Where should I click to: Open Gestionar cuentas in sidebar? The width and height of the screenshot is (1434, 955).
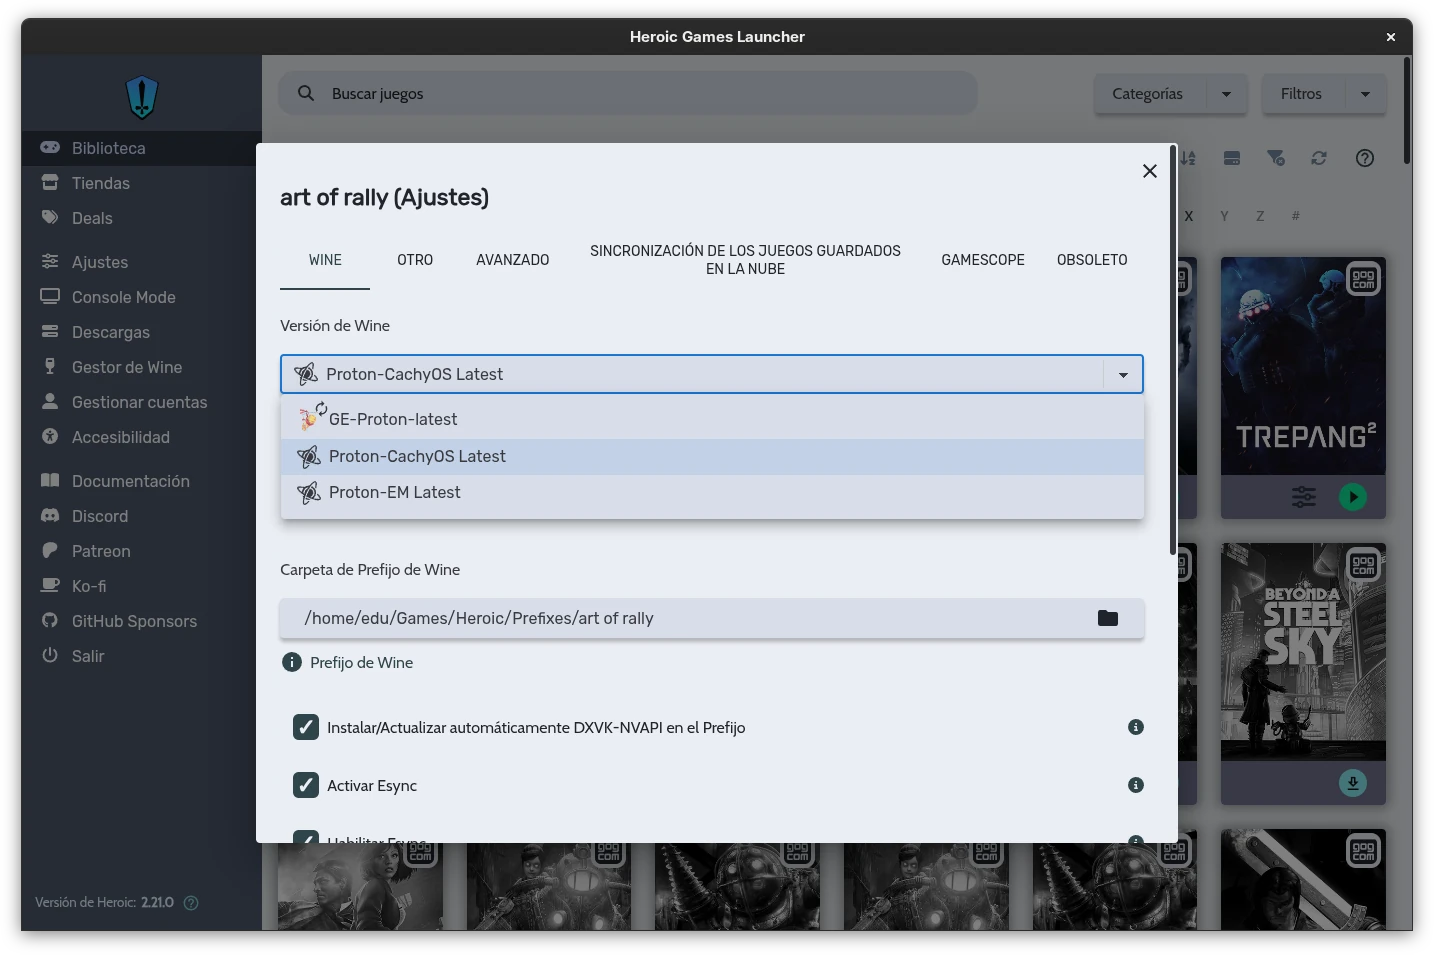point(141,402)
